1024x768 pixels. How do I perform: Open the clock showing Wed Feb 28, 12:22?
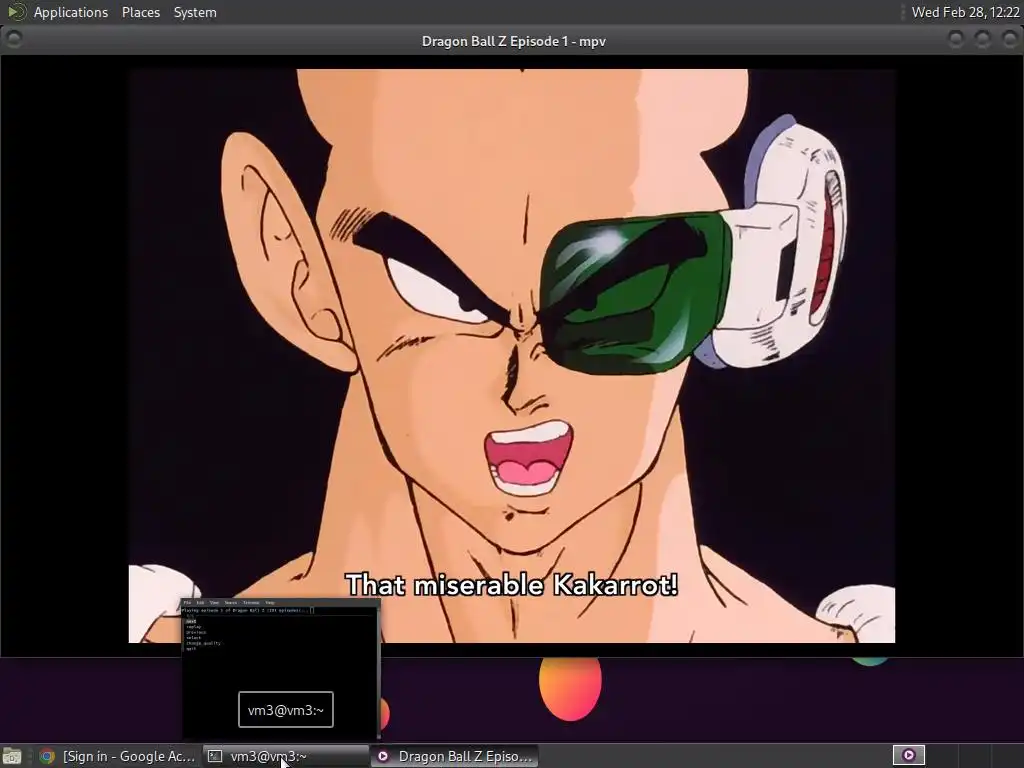965,12
